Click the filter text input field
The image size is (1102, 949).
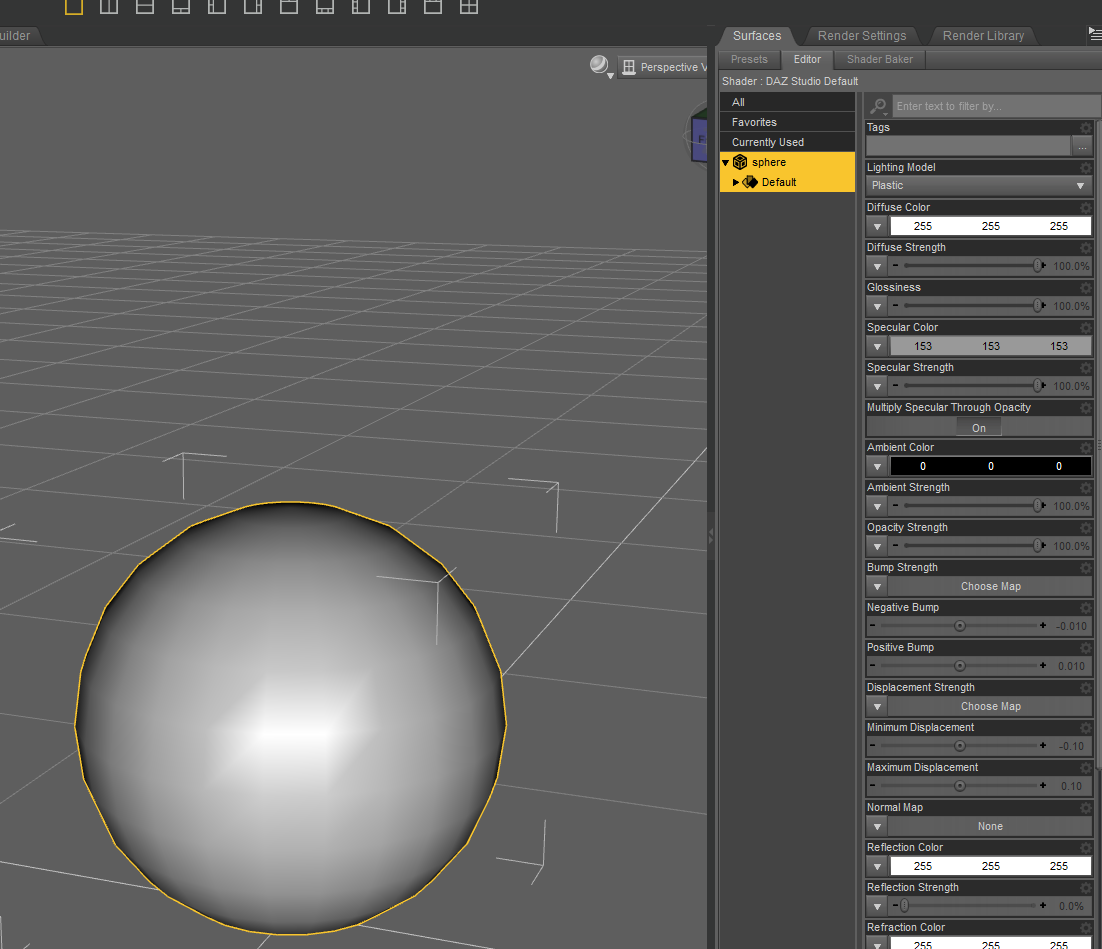point(995,106)
